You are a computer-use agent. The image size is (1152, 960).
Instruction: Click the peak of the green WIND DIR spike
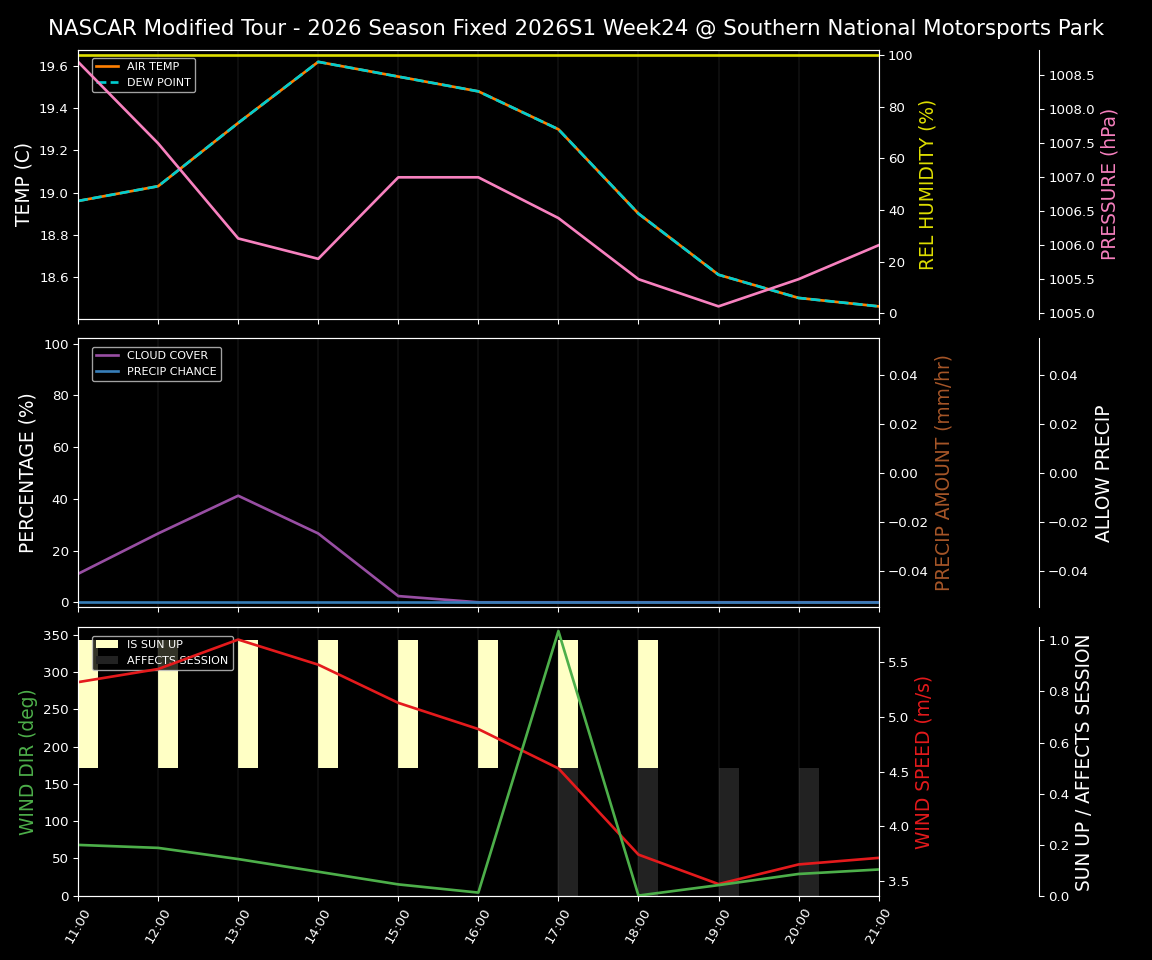(x=558, y=632)
